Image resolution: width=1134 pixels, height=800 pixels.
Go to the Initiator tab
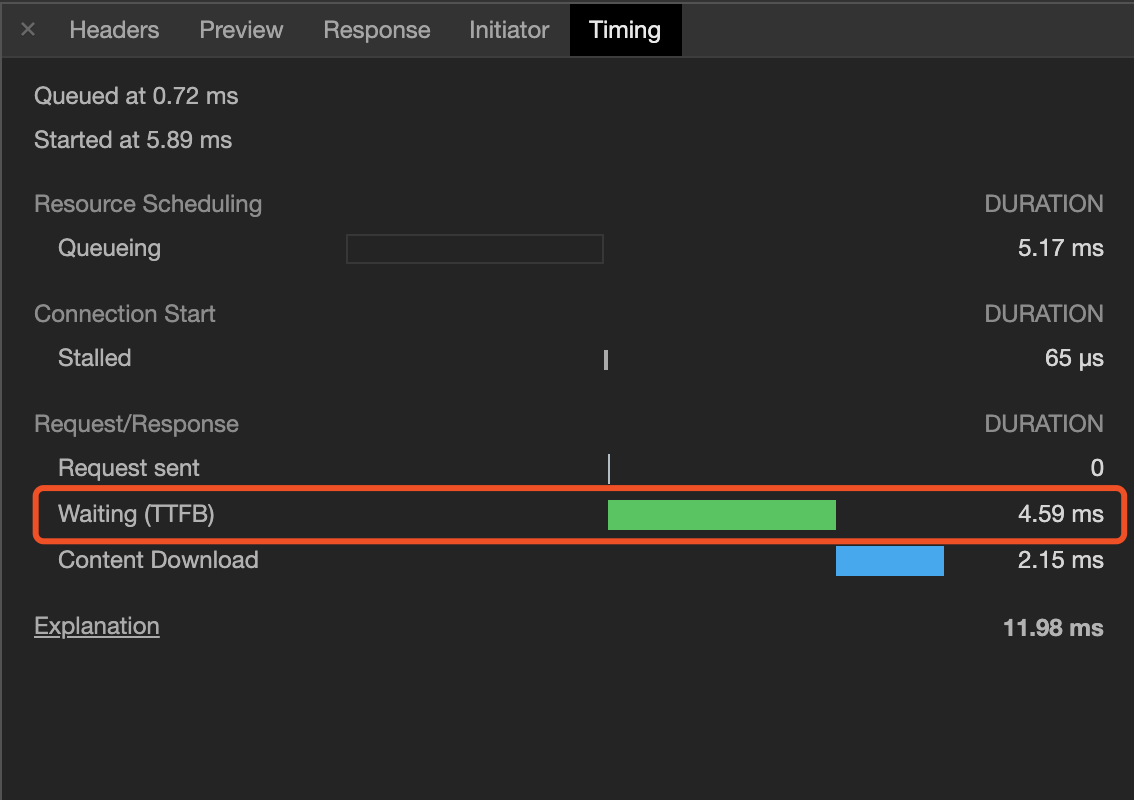coord(509,30)
